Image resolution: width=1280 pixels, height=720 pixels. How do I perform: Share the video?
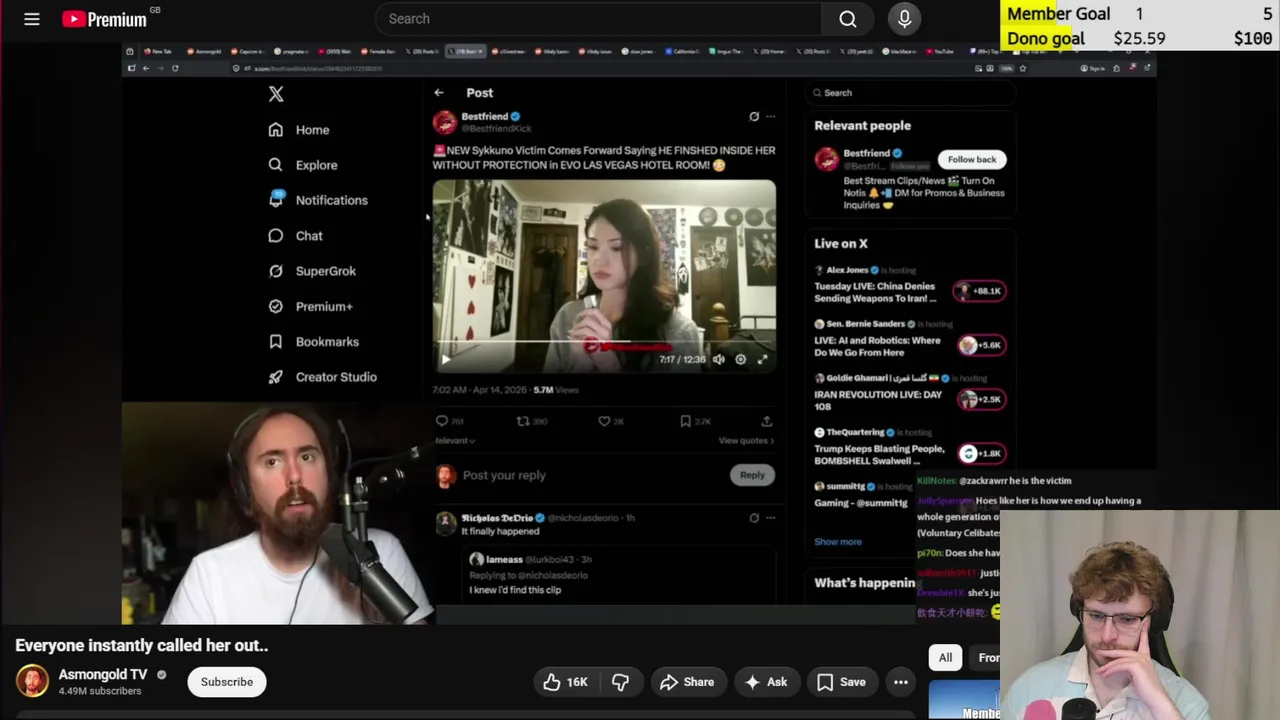(x=687, y=682)
